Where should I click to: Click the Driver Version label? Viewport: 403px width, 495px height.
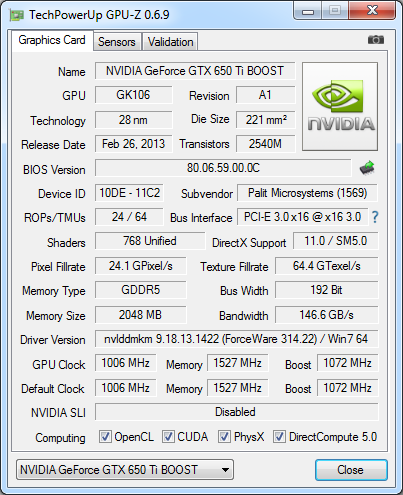[53, 340]
